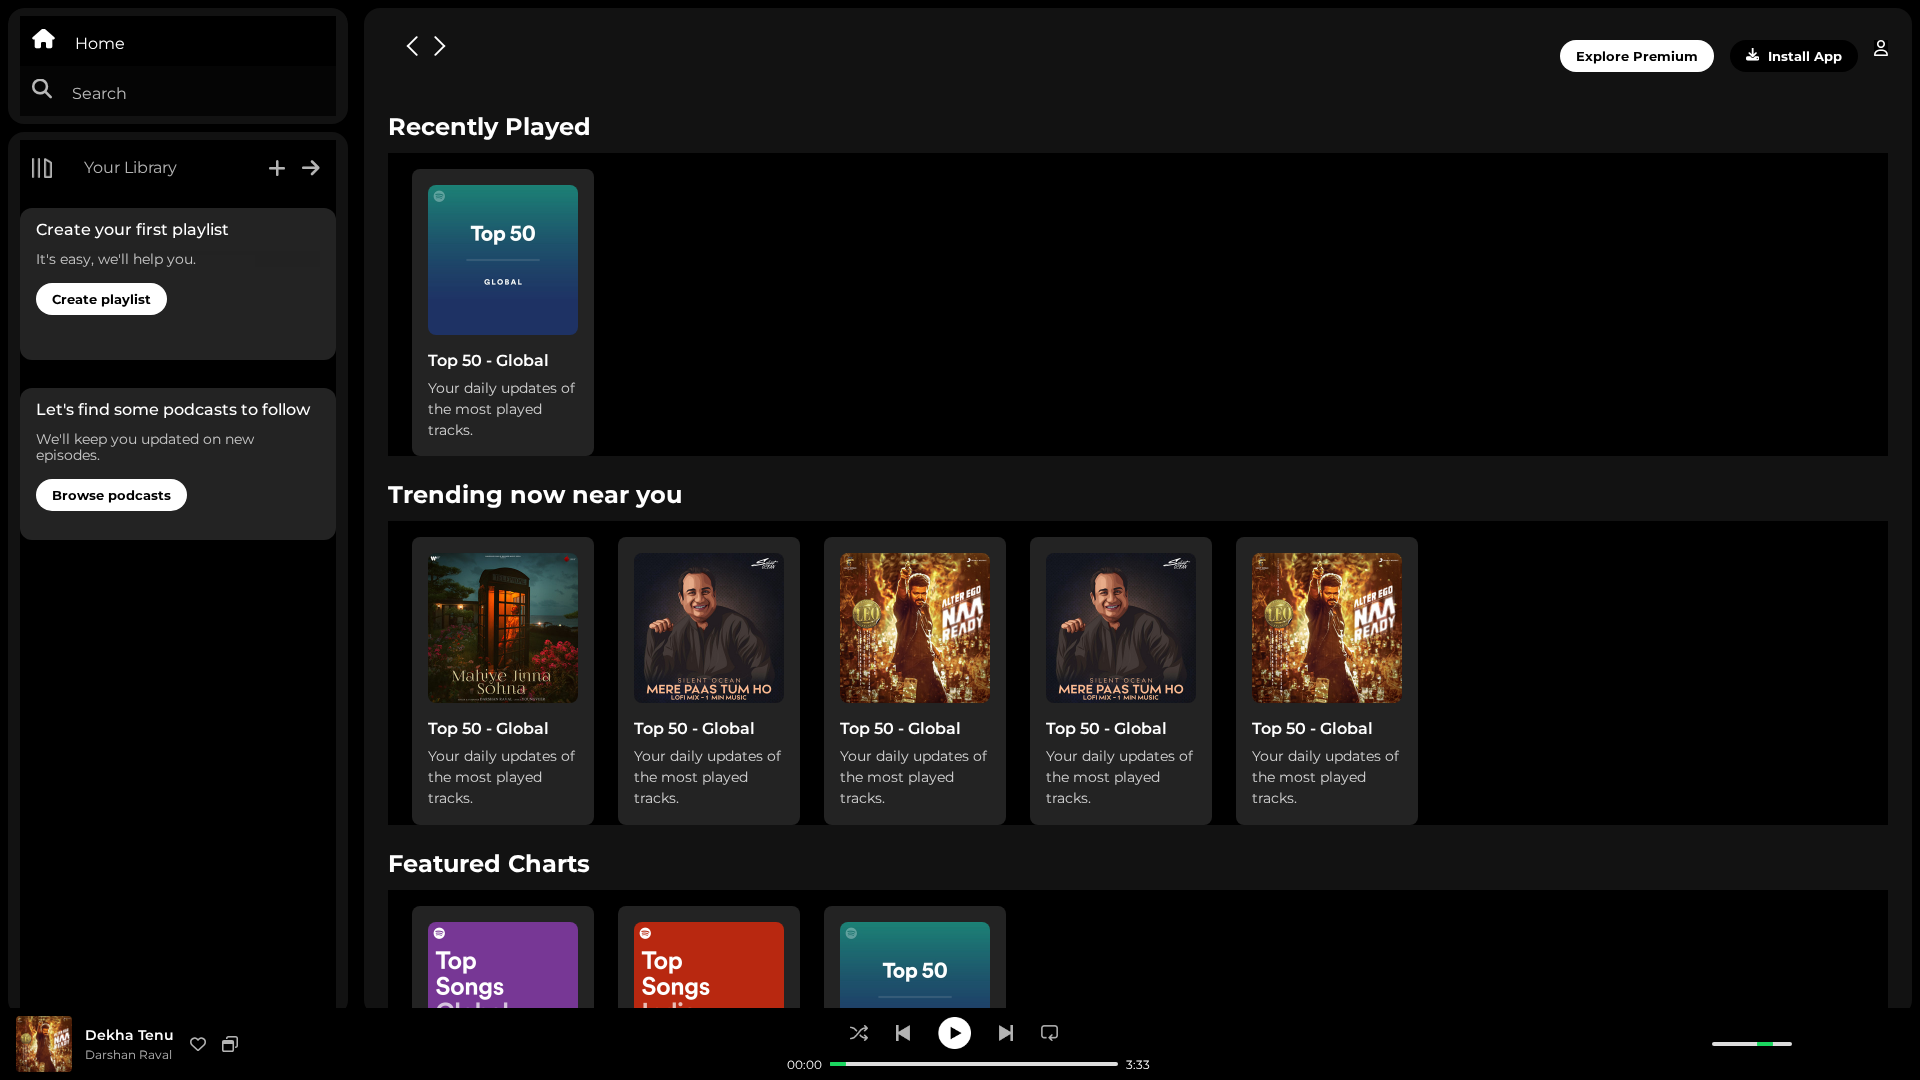1920x1080 pixels.
Task: Open picture-in-picture mini player icon
Action: (x=230, y=1044)
